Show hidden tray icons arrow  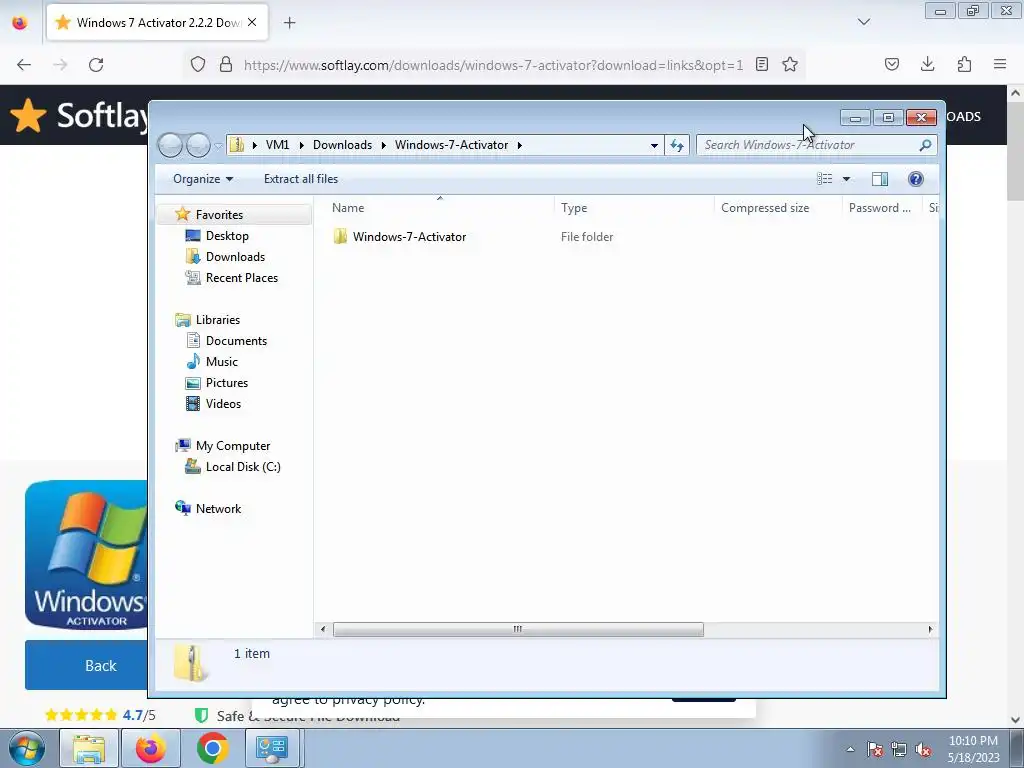(x=850, y=749)
